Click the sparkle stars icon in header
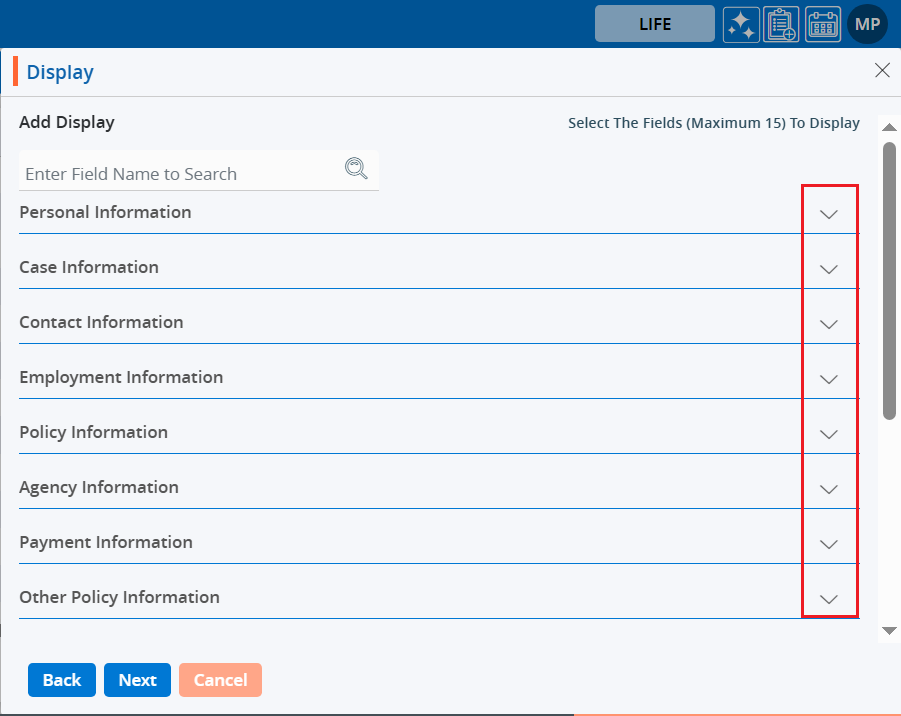 pyautogui.click(x=741, y=24)
